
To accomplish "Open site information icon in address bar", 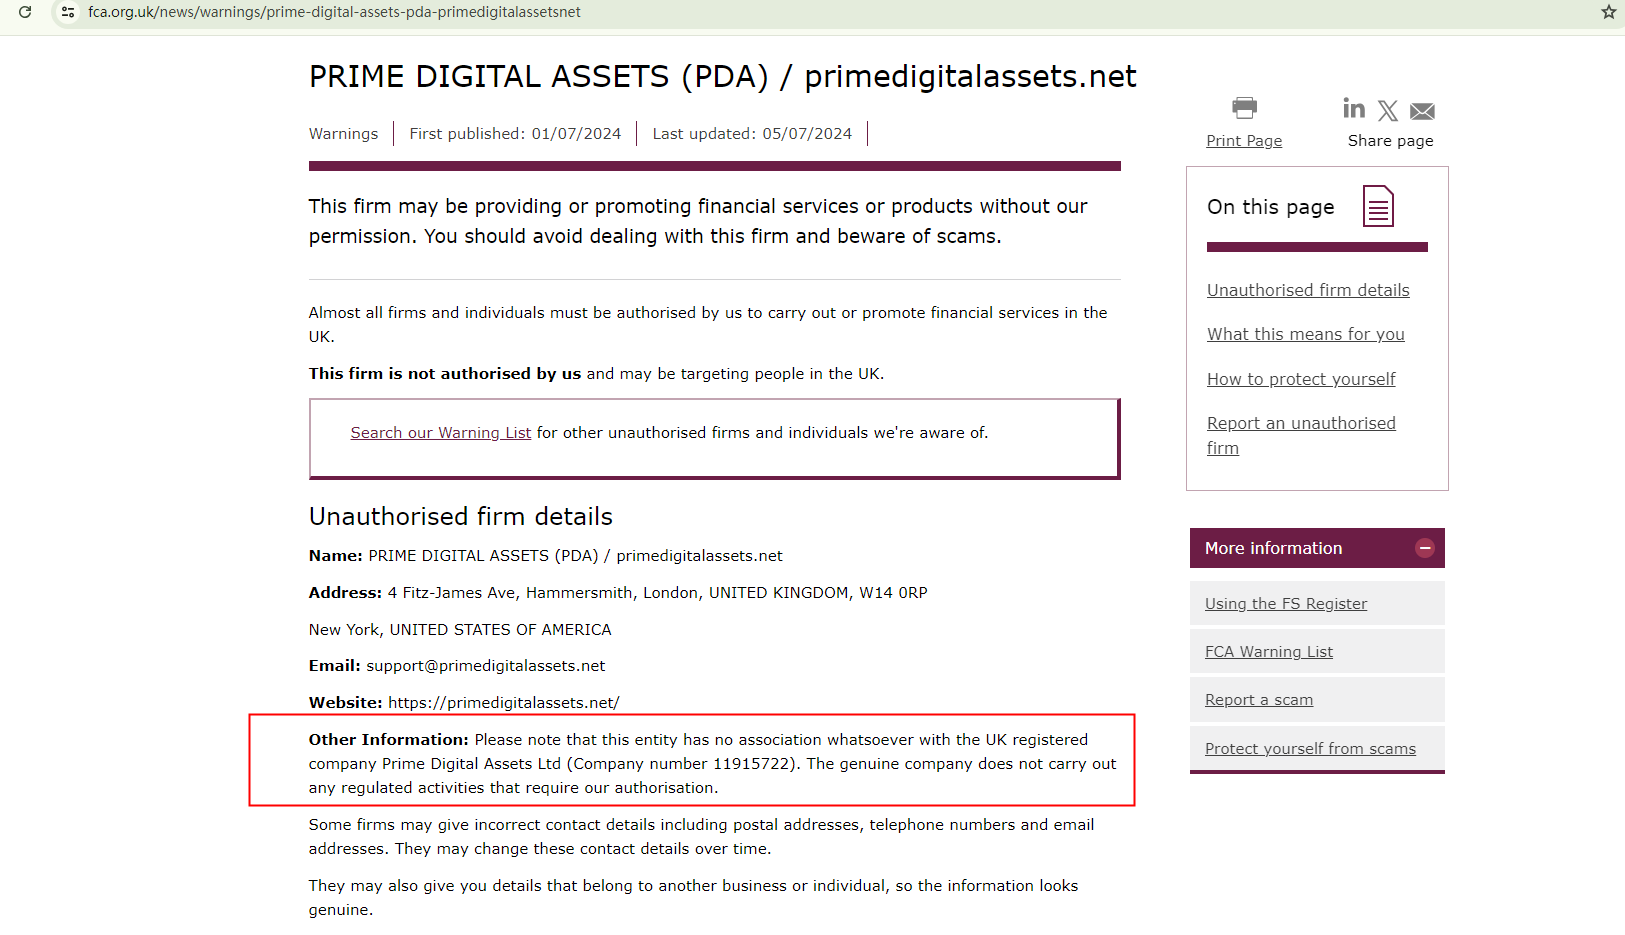I will coord(68,12).
